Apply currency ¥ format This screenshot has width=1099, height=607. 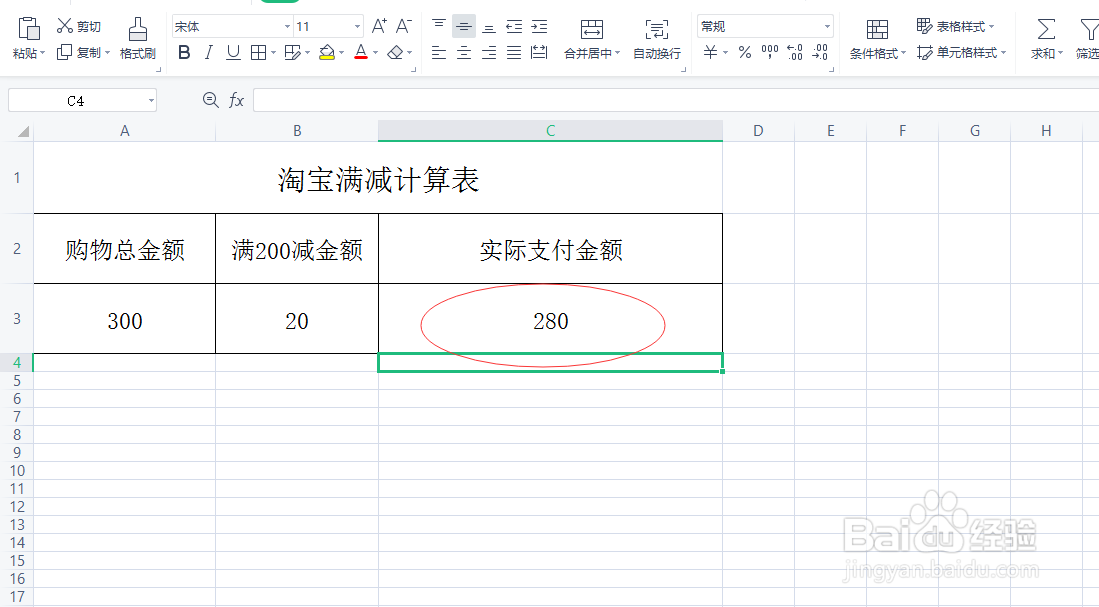pos(711,53)
